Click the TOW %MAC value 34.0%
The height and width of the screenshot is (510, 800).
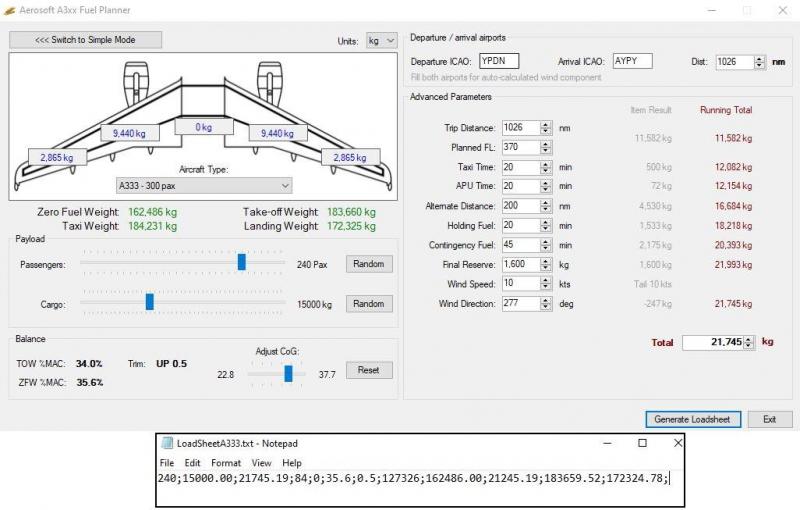pyautogui.click(x=89, y=364)
